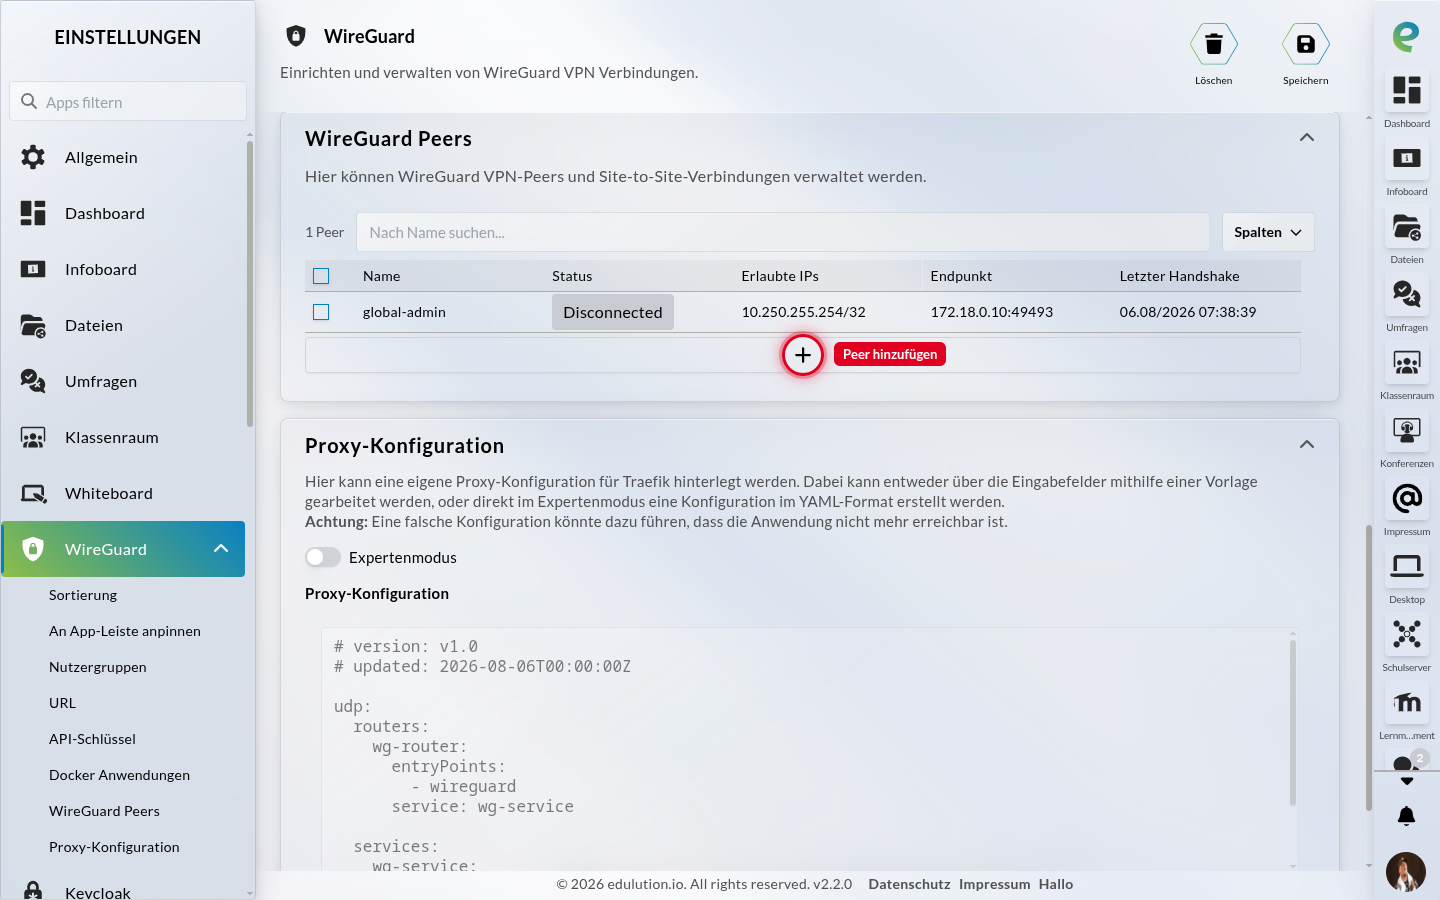Jump to Docker Anwendungen subsection
The height and width of the screenshot is (900, 1440).
click(119, 775)
